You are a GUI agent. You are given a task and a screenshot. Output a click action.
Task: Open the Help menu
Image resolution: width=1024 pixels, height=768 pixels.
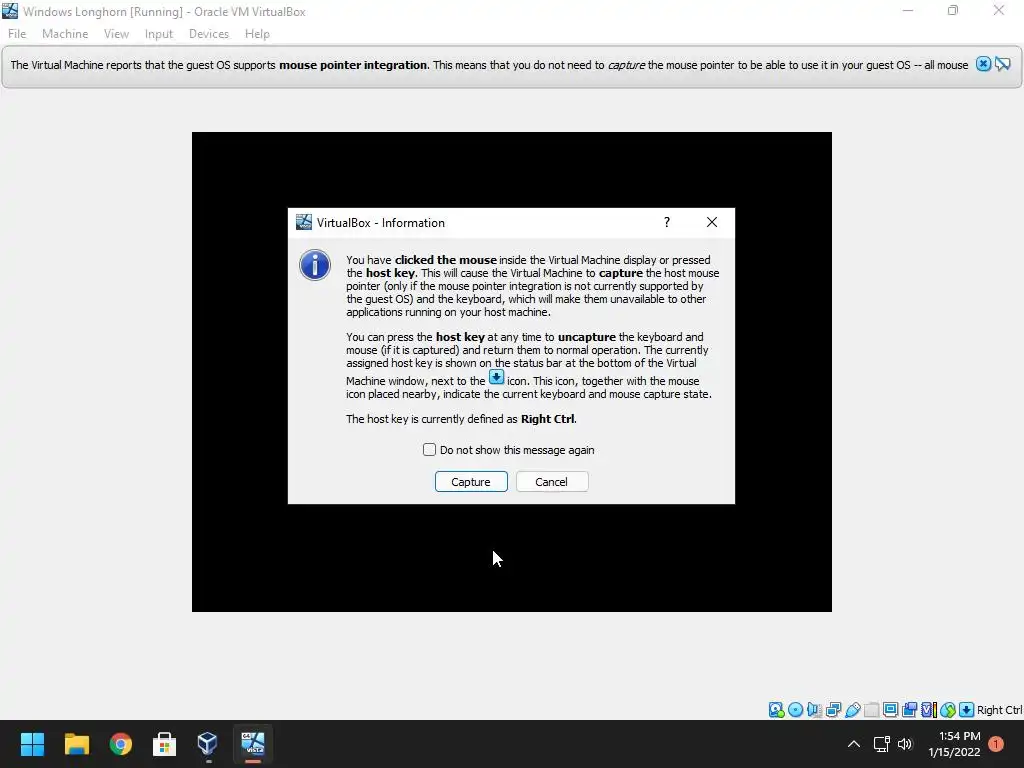[257, 33]
